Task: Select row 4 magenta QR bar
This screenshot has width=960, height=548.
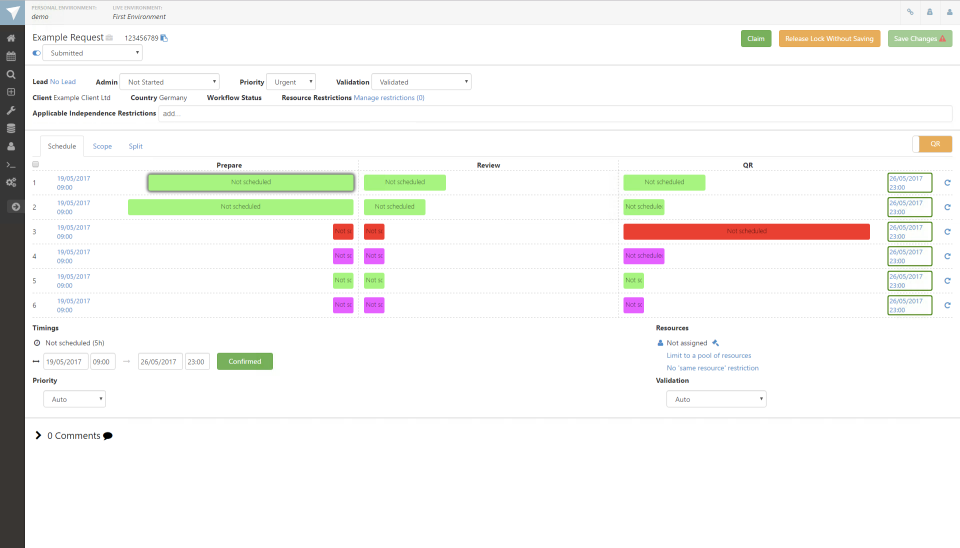Action: point(643,255)
